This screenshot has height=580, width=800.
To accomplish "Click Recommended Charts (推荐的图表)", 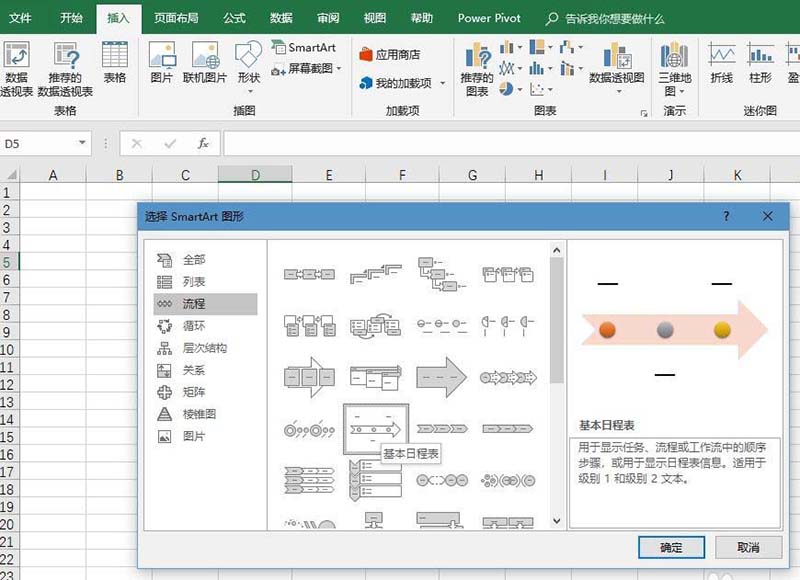I will click(x=477, y=69).
